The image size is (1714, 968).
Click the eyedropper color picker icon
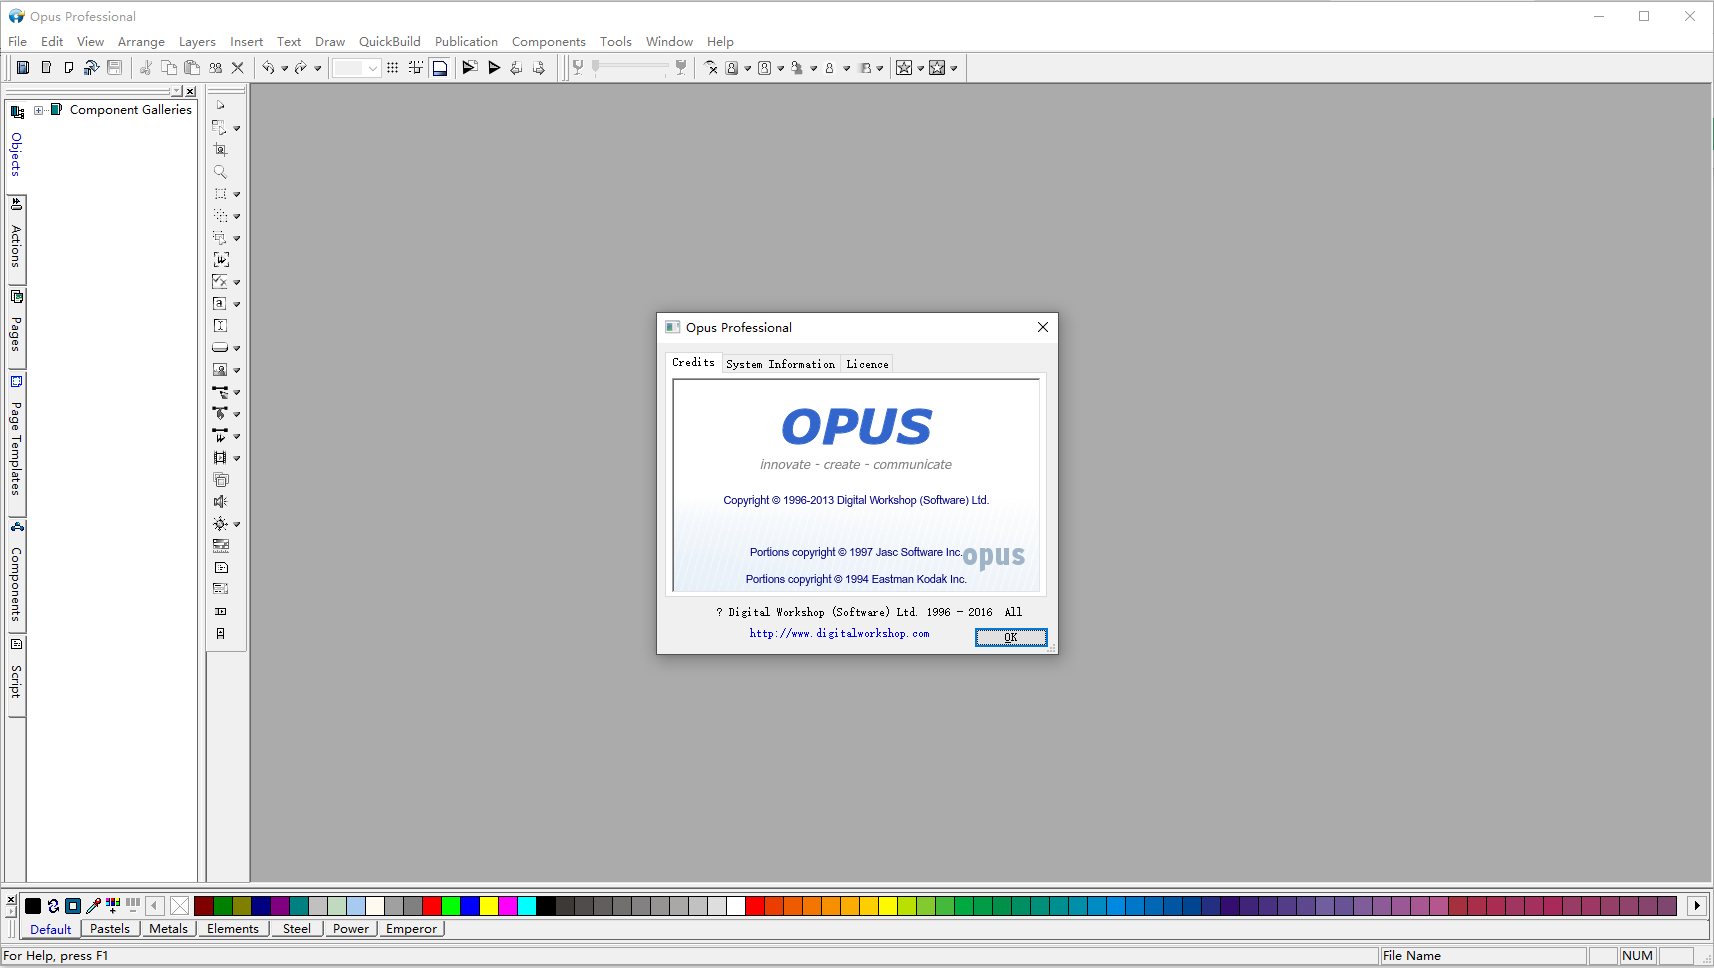click(93, 906)
